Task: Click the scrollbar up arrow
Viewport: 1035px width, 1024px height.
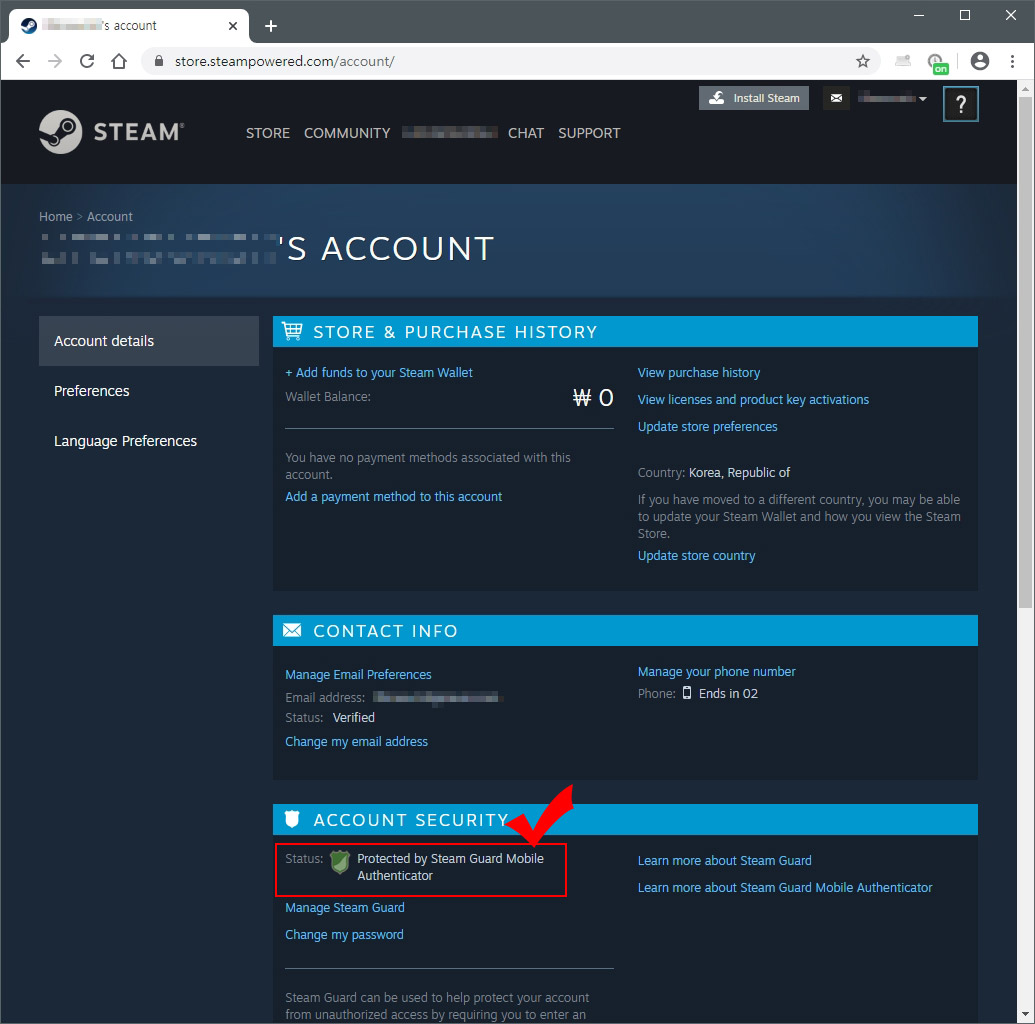Action: [1025, 88]
